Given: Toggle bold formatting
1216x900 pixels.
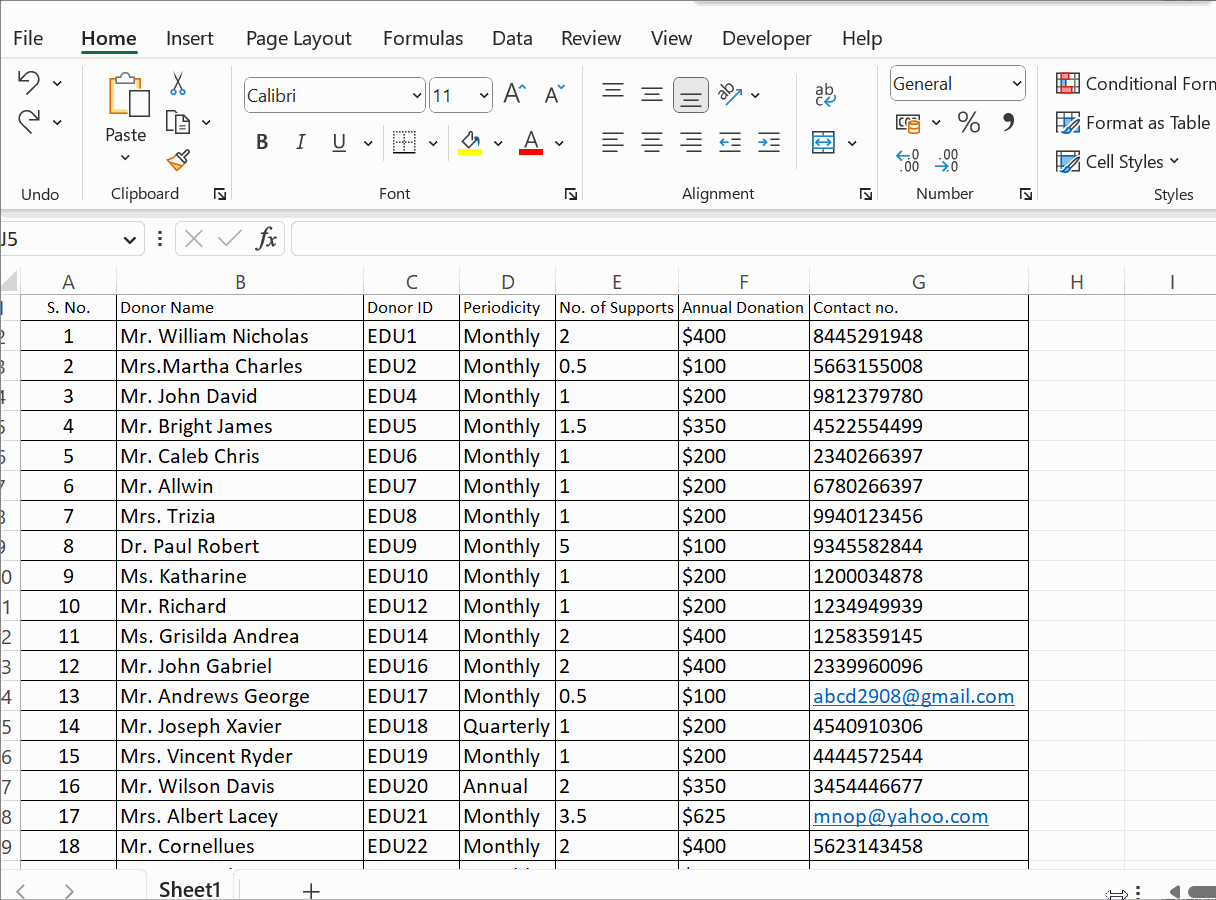Looking at the screenshot, I should click(x=261, y=141).
